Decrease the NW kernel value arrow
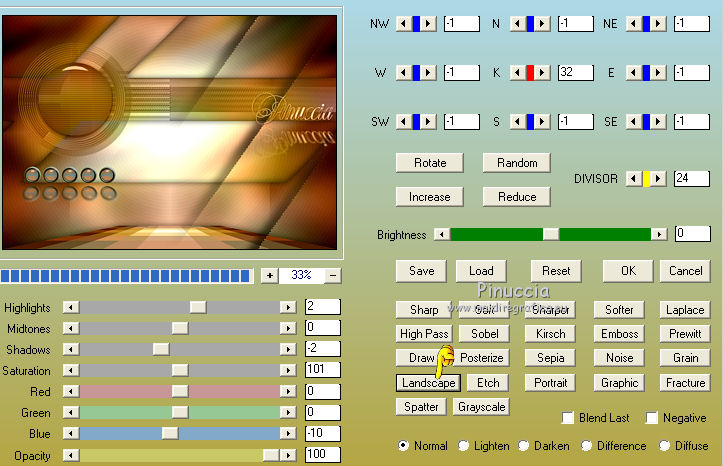The width and height of the screenshot is (723, 466). (403, 23)
